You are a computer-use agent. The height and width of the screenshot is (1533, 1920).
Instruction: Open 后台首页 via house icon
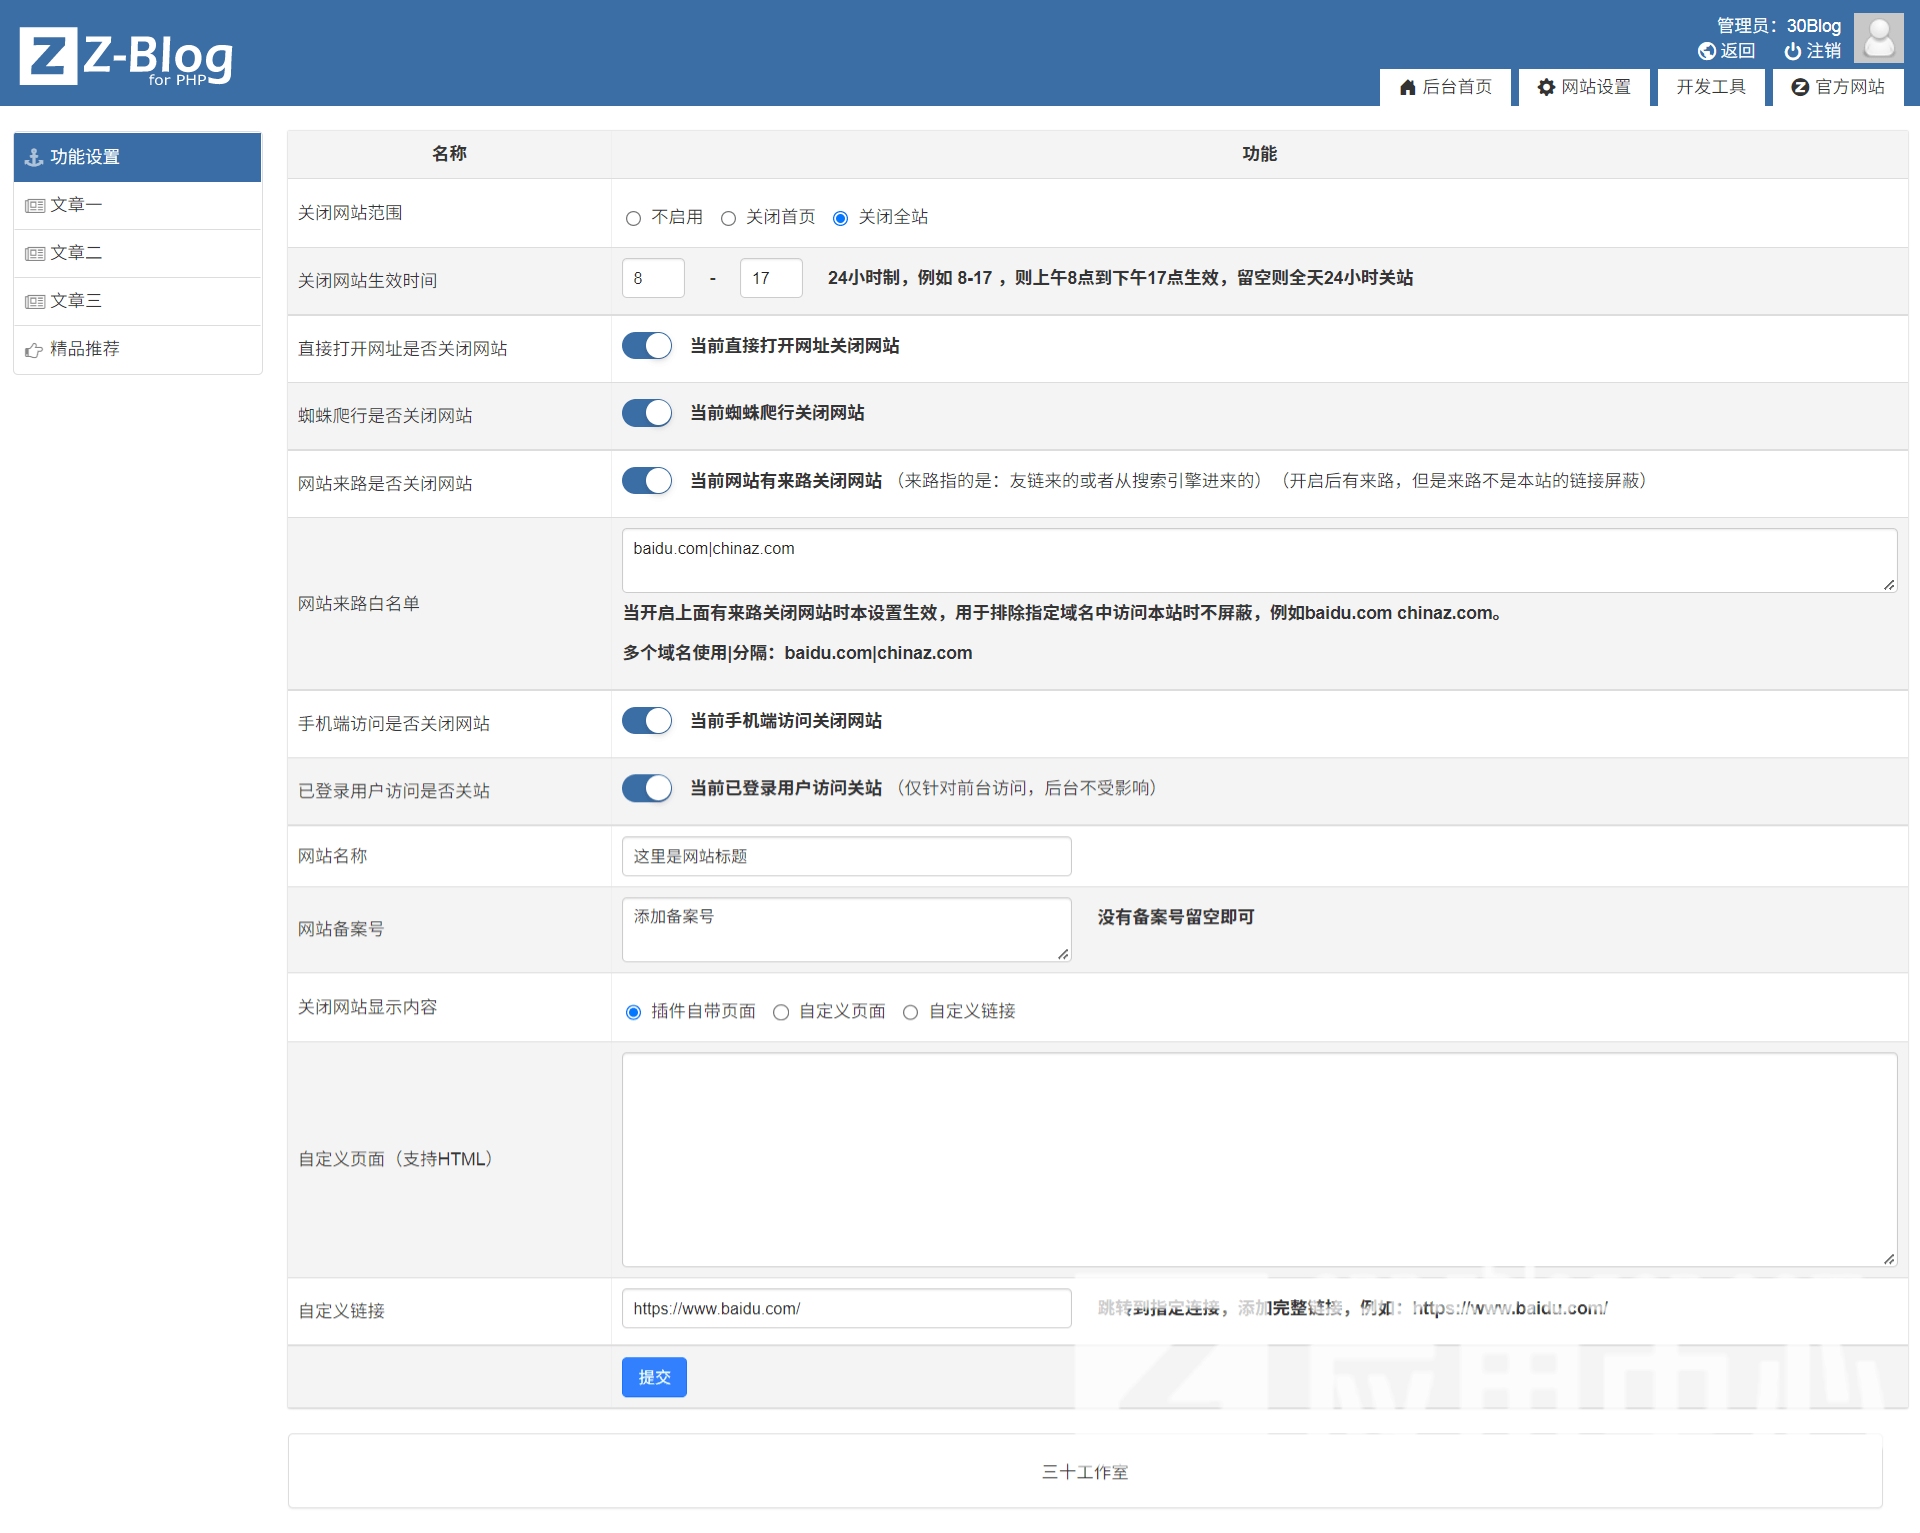(x=1407, y=87)
